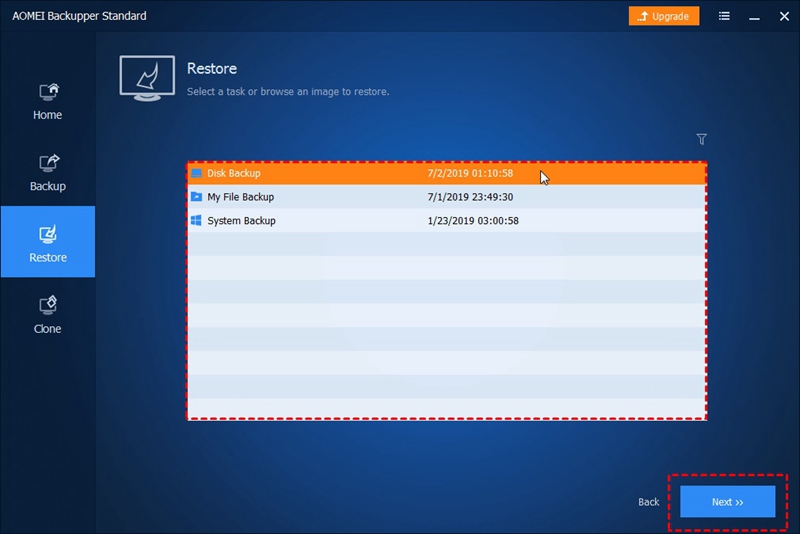The image size is (800, 534).
Task: Open the hamburger menu icon in title bar
Action: 724,16
